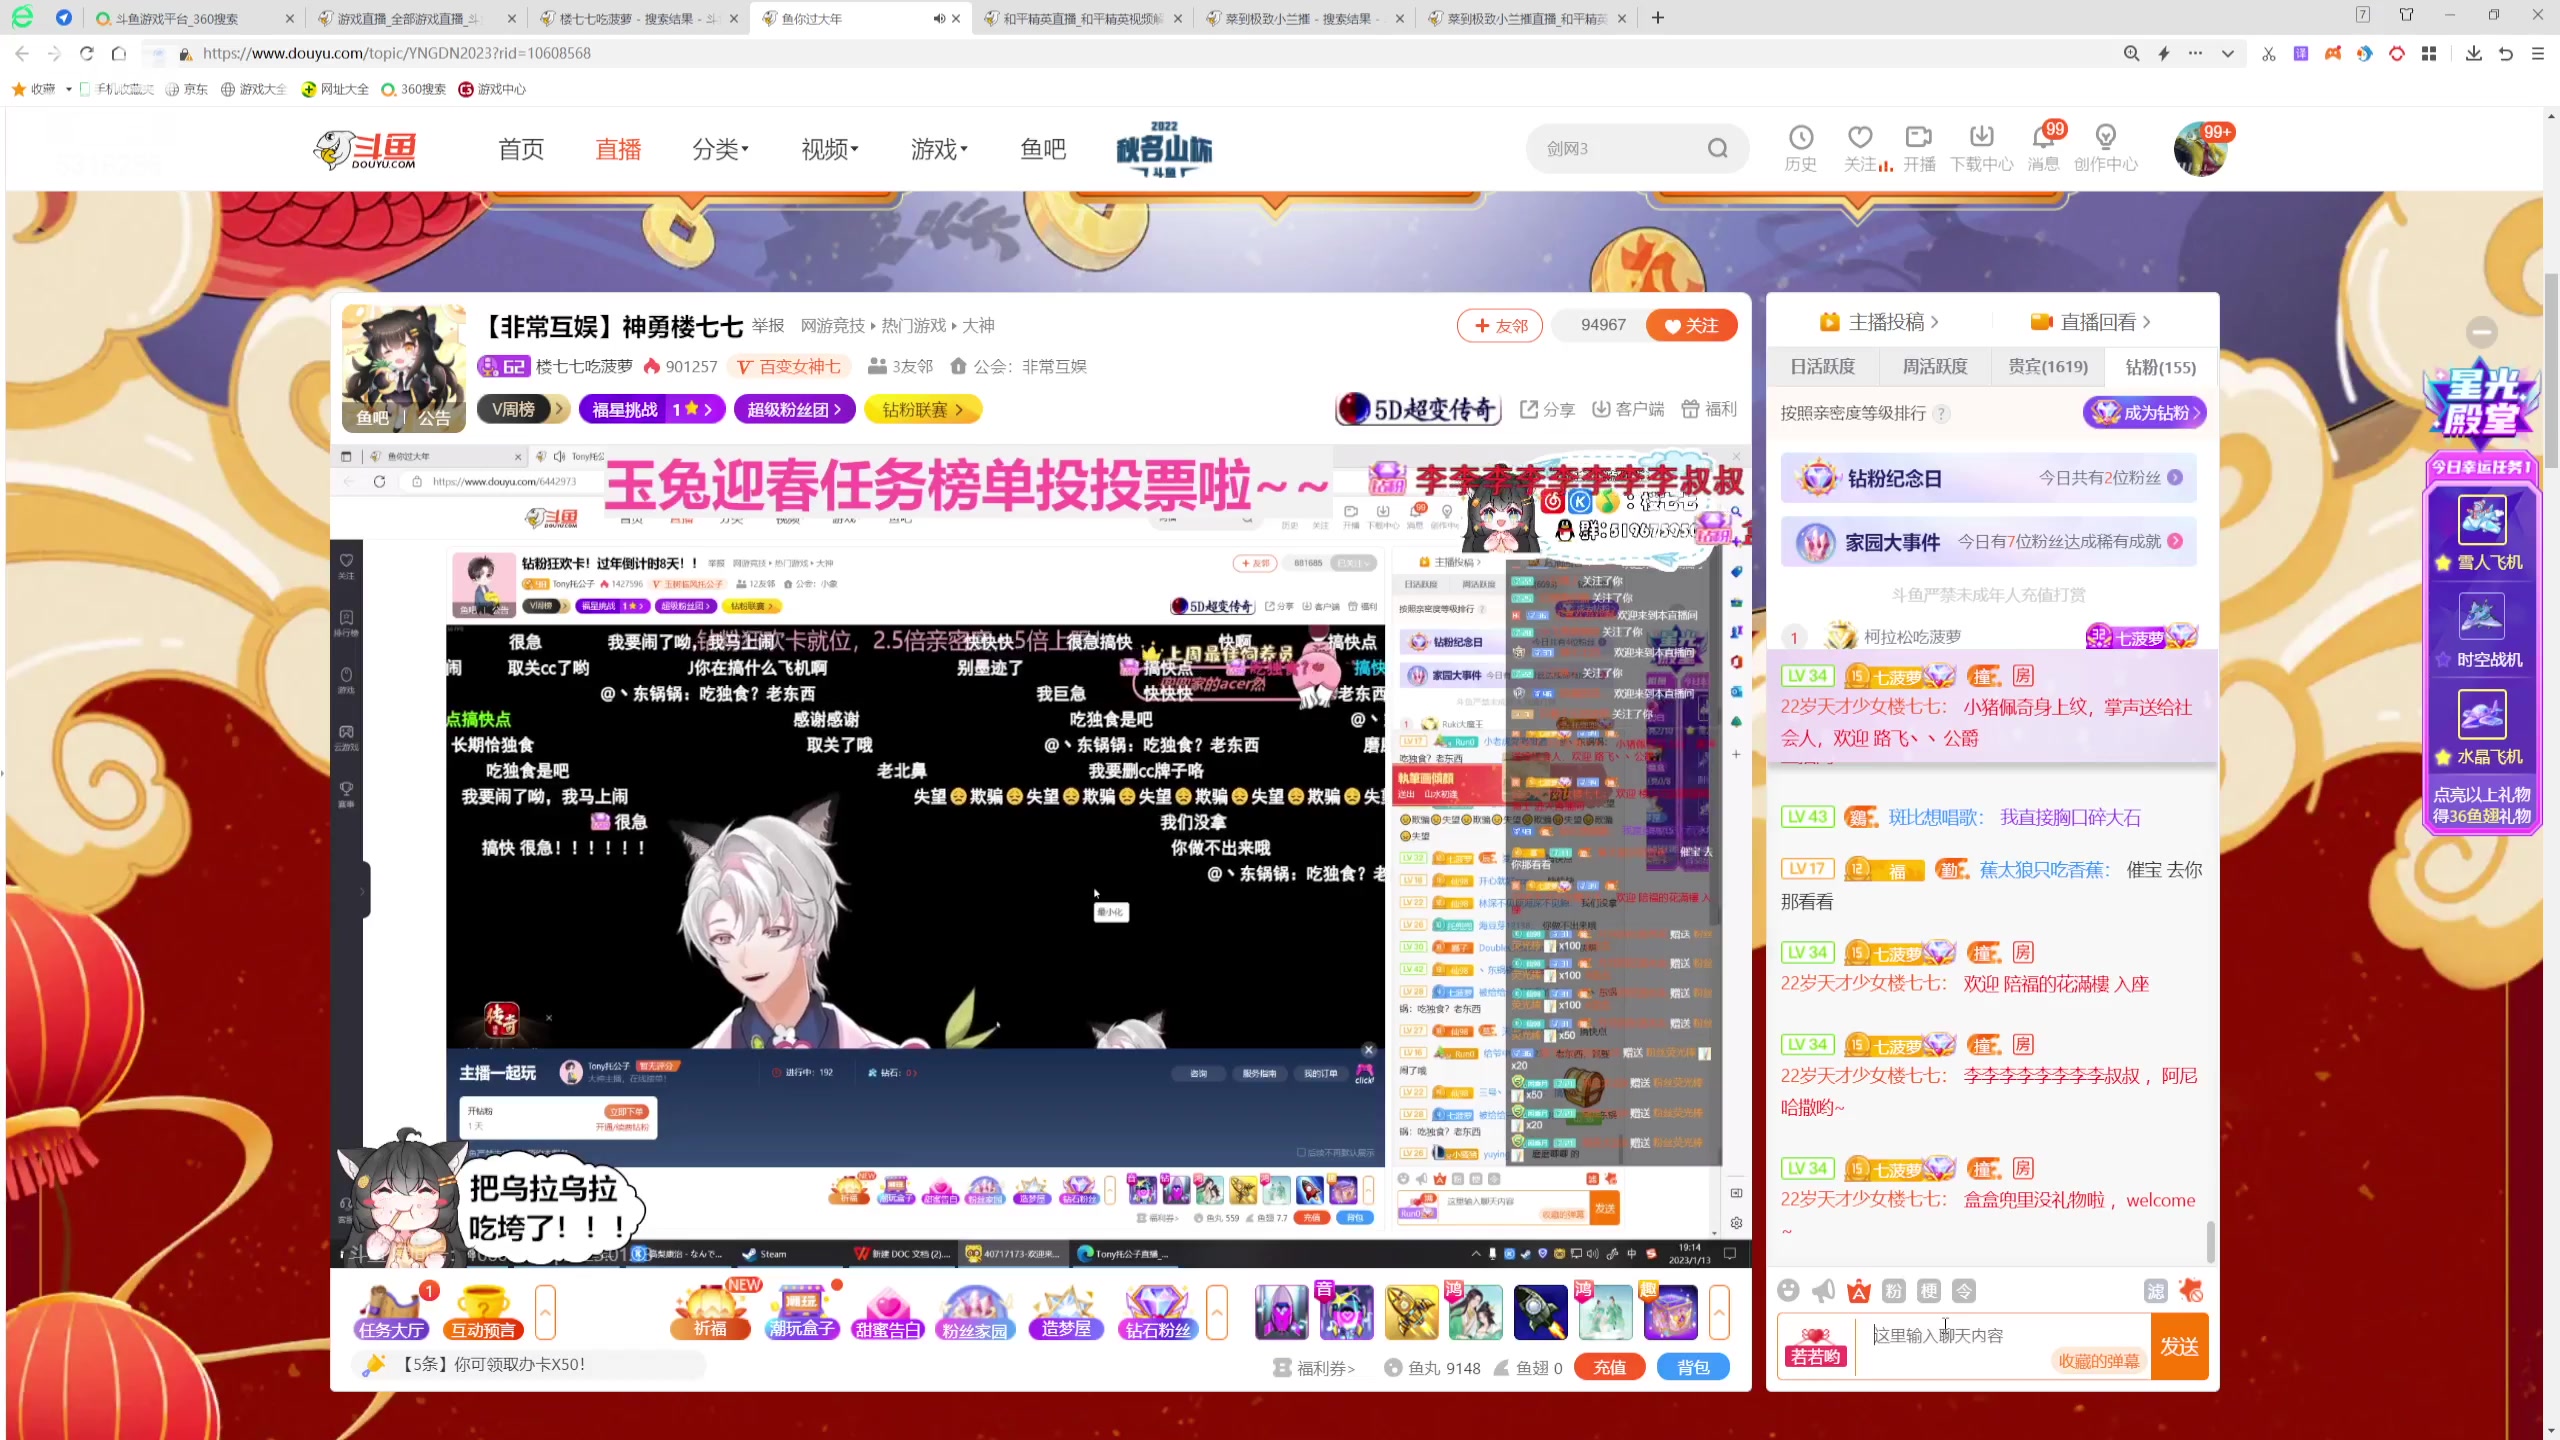Open the 钻石粉丝 diamond icon
2560x1440 pixels.
pyautogui.click(x=1158, y=1312)
